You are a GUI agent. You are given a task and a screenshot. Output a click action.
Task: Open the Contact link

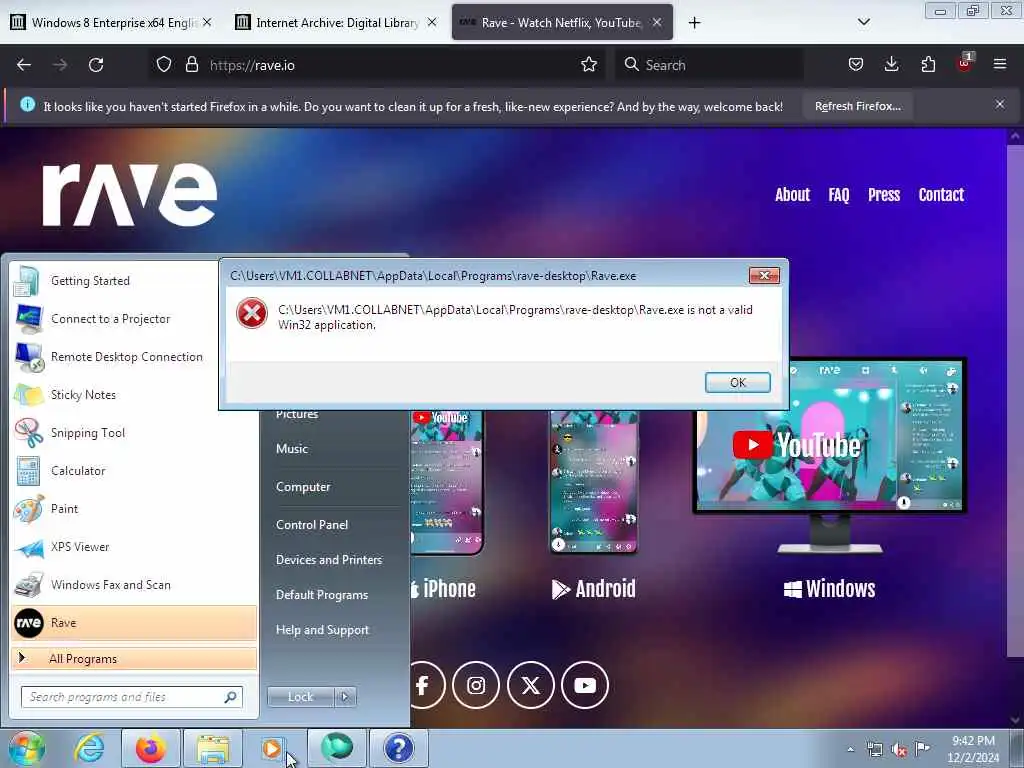pos(941,195)
